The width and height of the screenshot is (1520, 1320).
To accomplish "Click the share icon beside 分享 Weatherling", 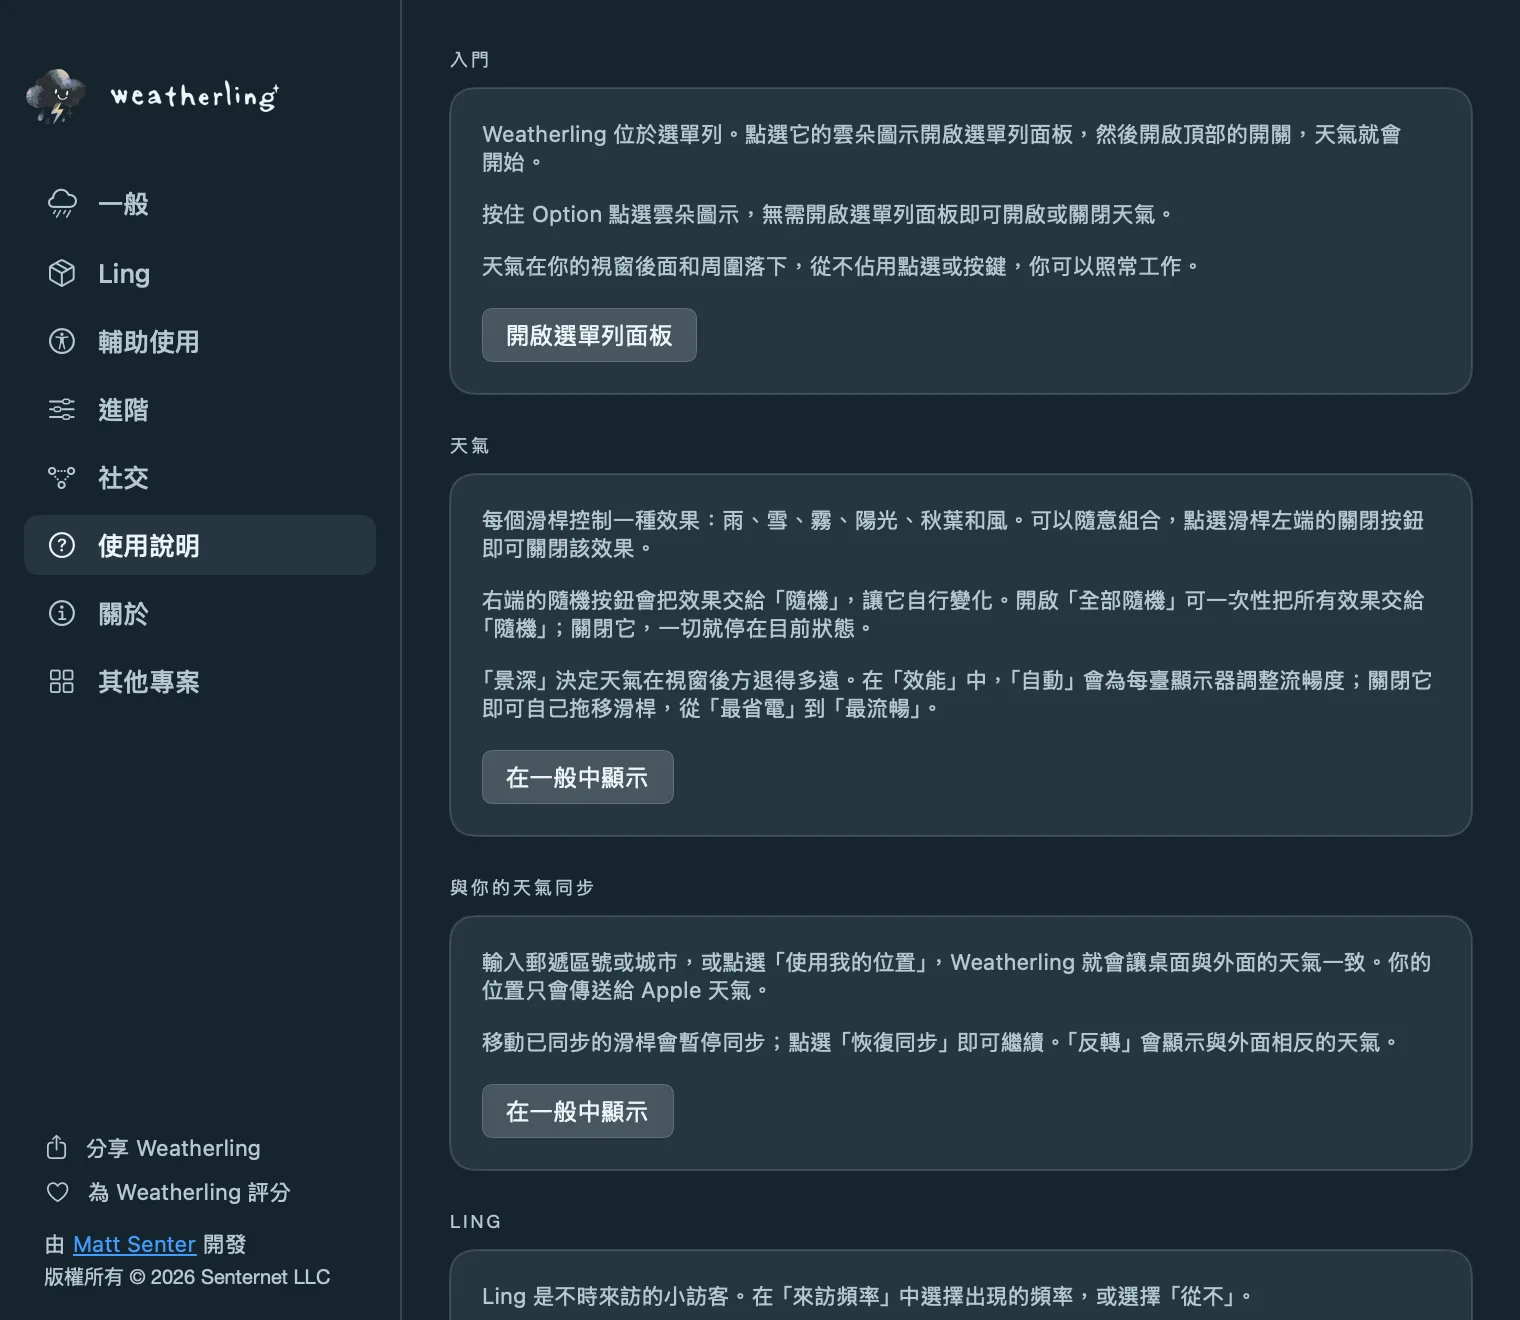I will [x=57, y=1147].
